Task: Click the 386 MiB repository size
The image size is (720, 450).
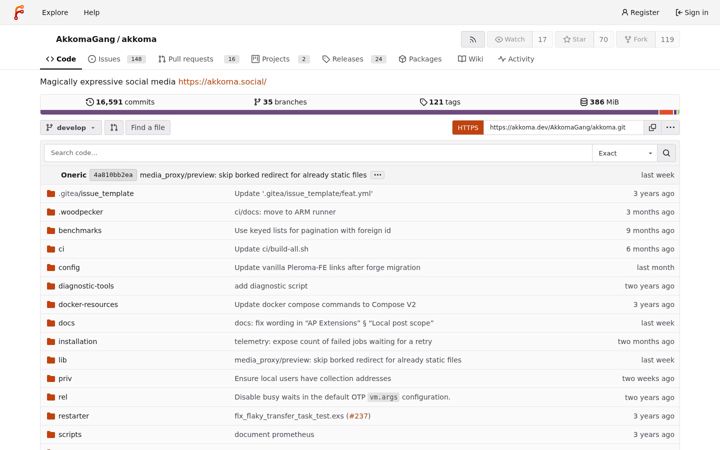Action: (599, 102)
